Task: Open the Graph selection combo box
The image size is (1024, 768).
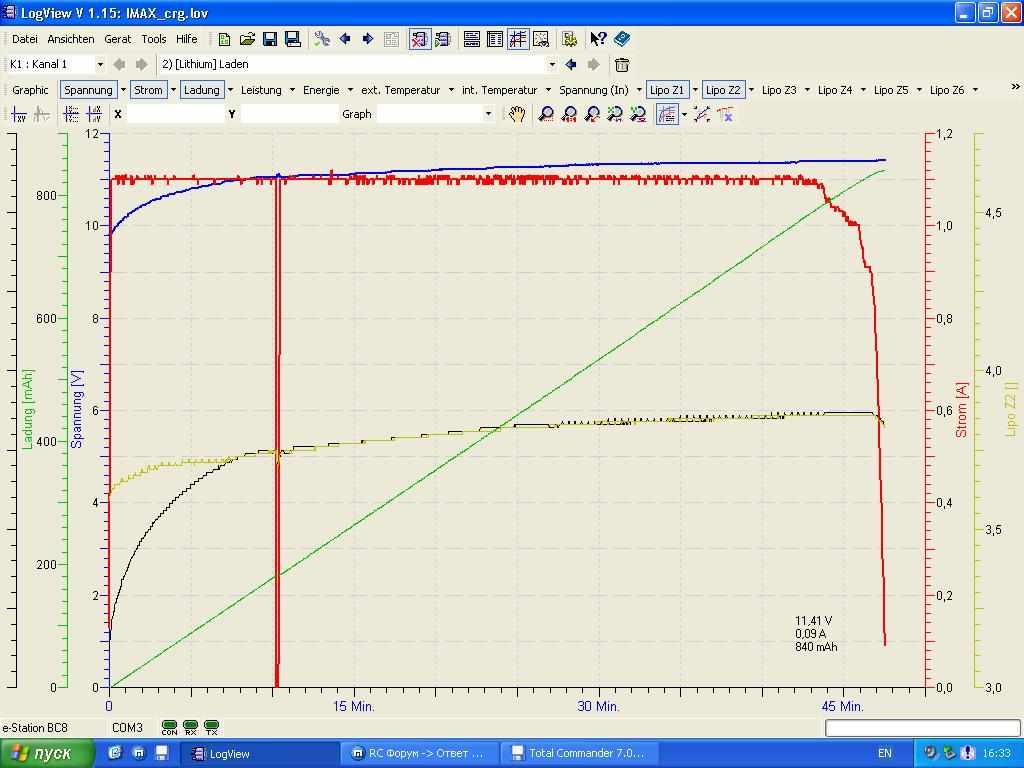Action: coord(488,114)
